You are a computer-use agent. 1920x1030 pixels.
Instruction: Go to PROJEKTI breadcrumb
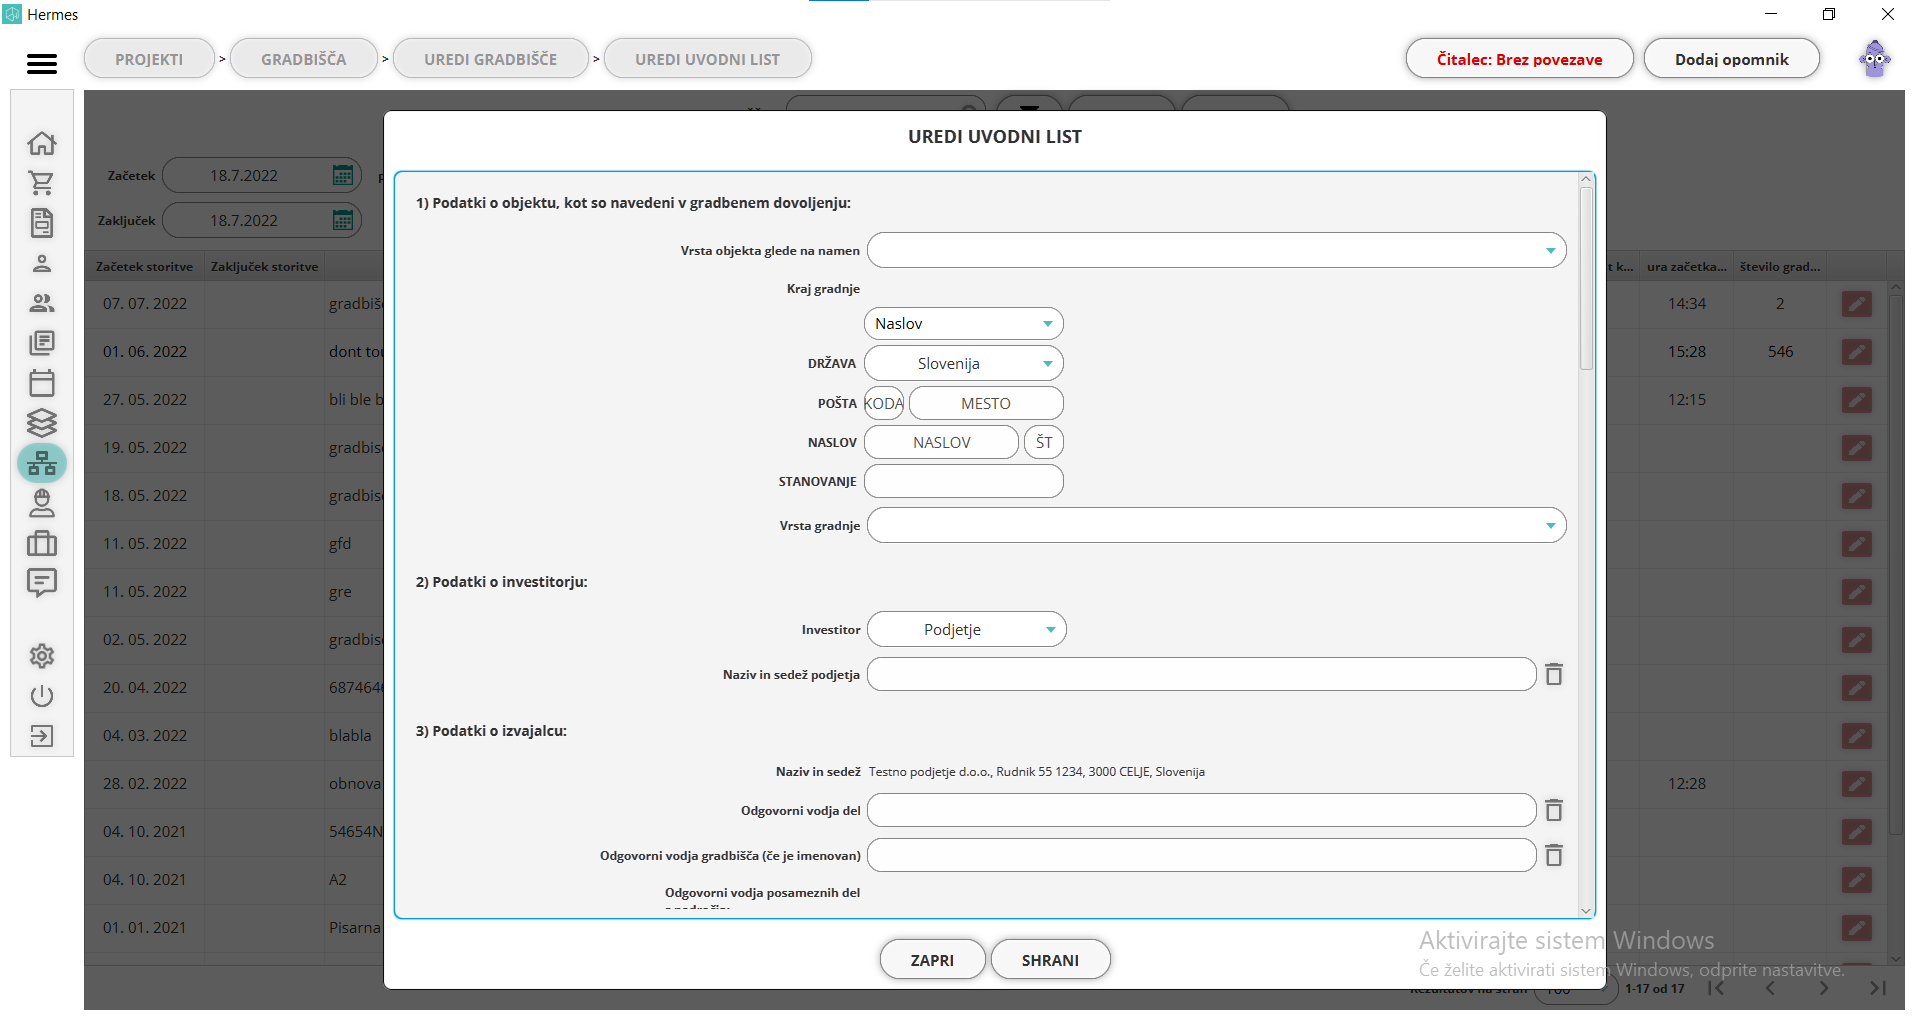tap(149, 59)
